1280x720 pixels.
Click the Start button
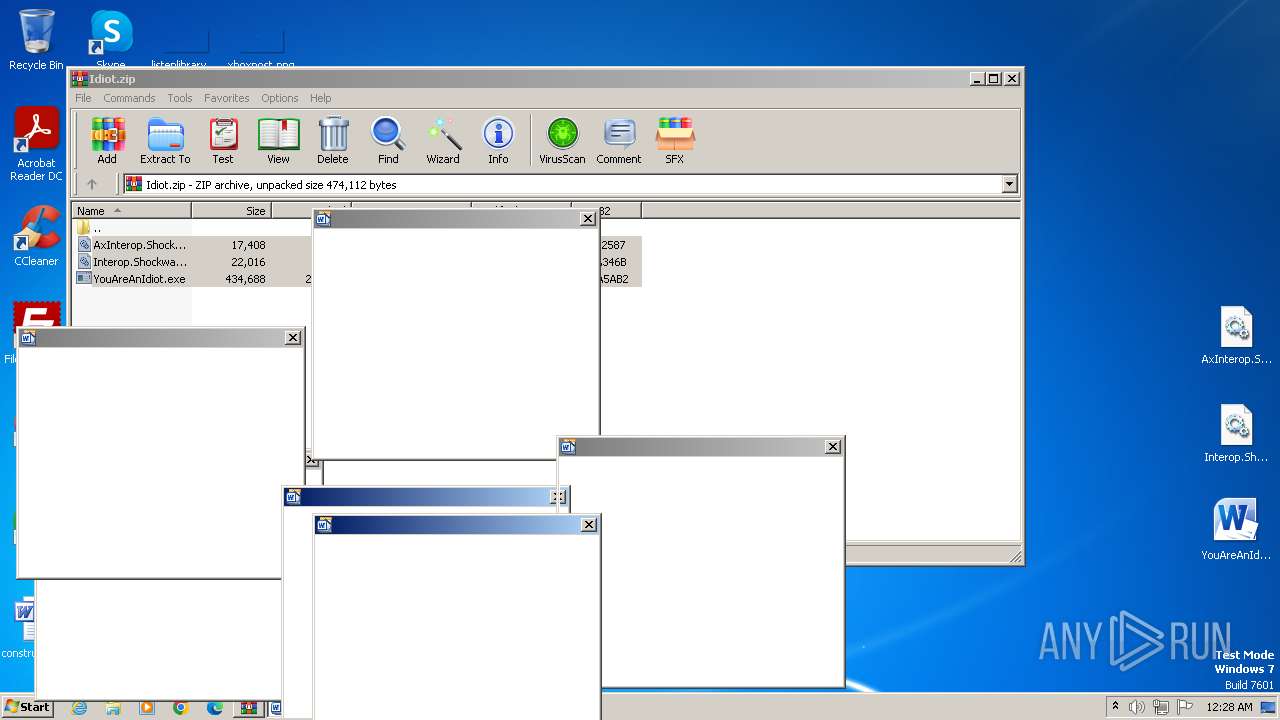click(x=27, y=707)
